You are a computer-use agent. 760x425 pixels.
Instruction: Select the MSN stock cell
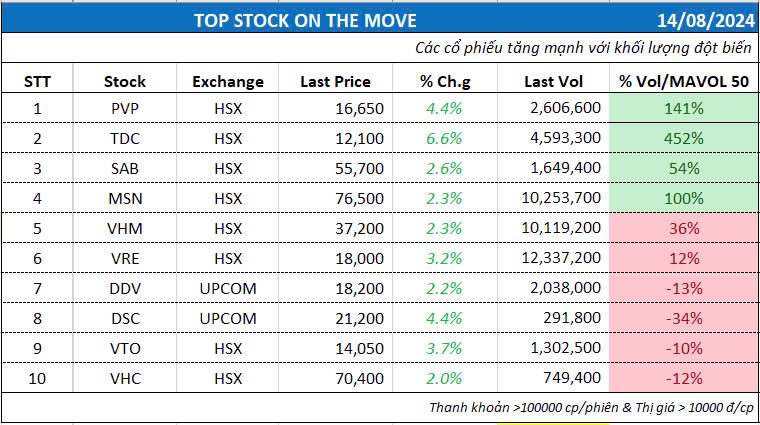(x=124, y=198)
